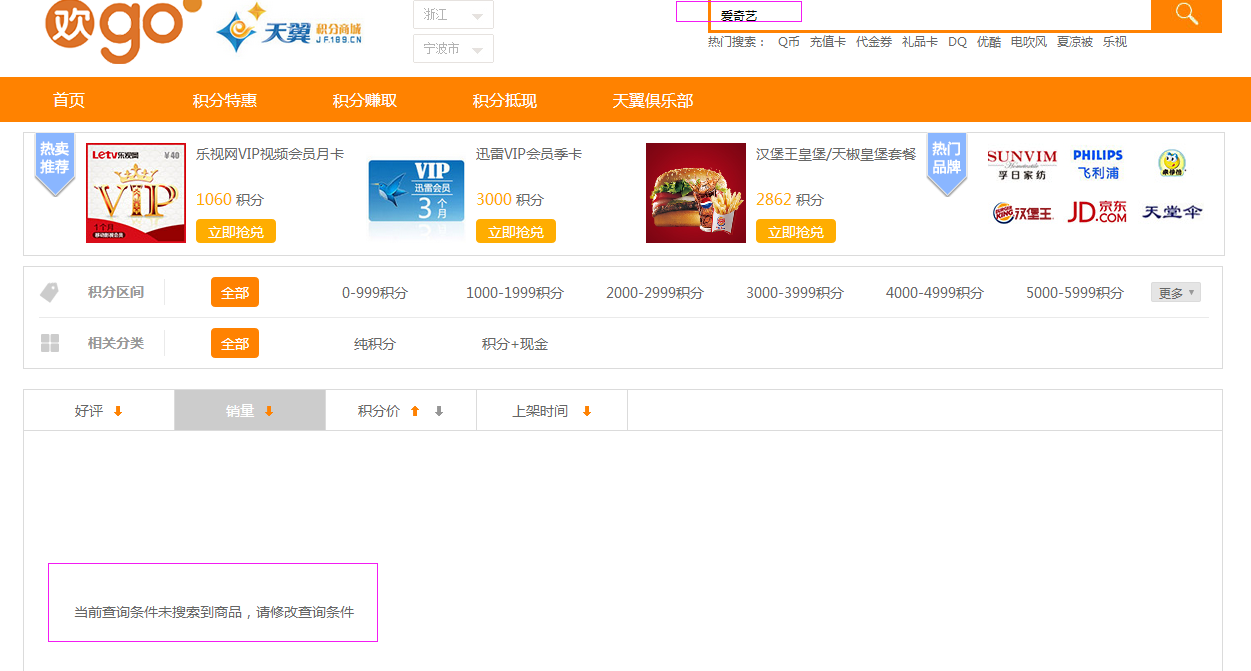Viewport: 1251px width, 671px height.
Task: Go to the 首页 nav item
Action: [69, 100]
